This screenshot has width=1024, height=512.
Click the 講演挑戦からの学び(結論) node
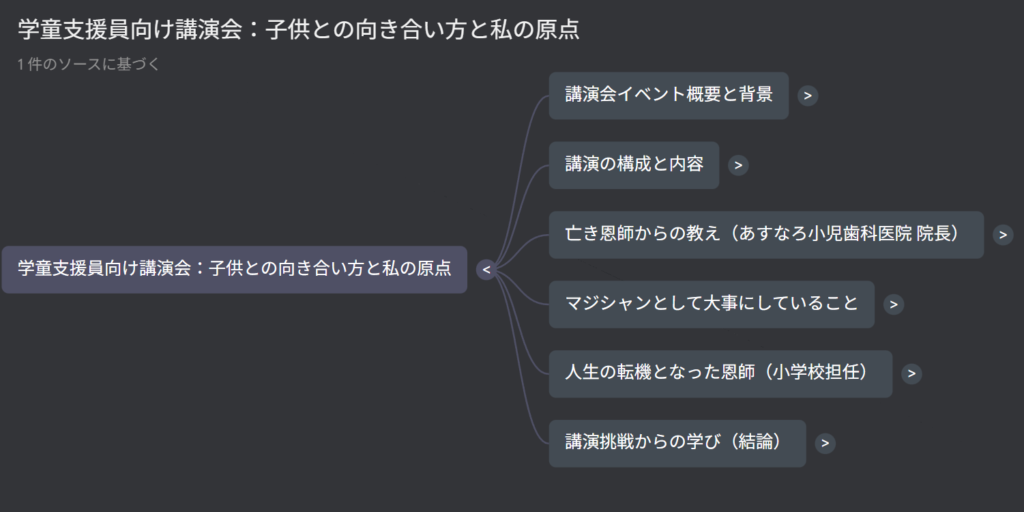click(677, 443)
